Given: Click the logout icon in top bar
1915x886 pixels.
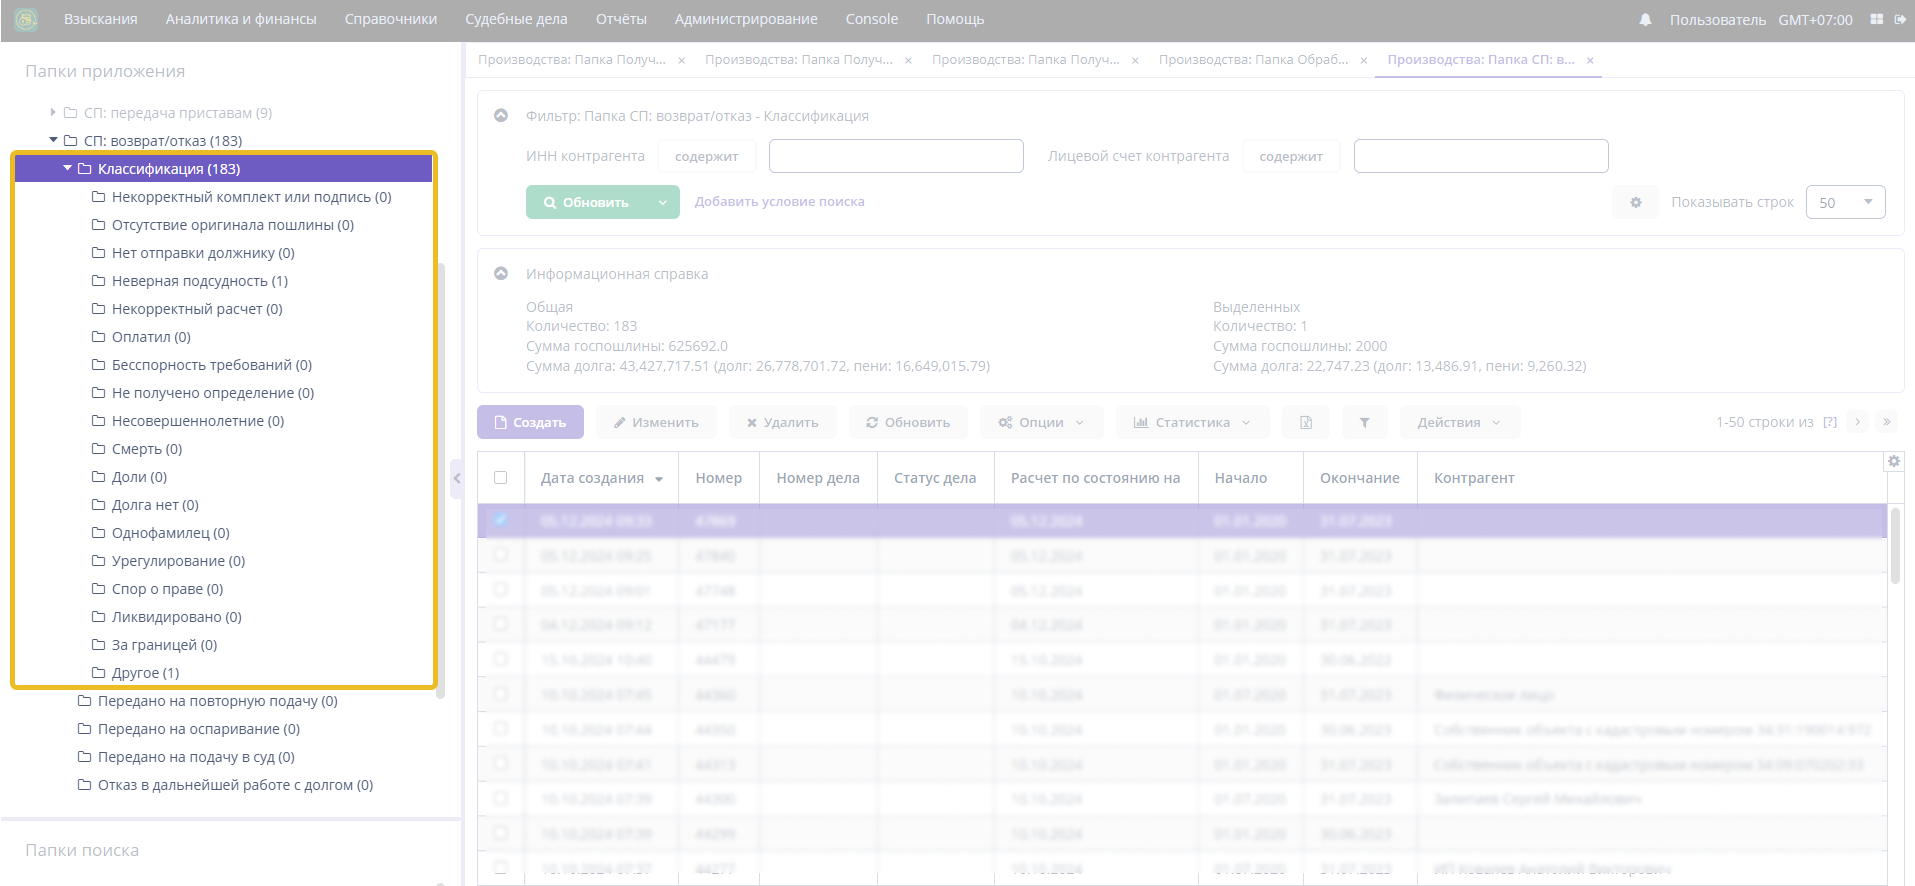Looking at the screenshot, I should coord(1900,19).
